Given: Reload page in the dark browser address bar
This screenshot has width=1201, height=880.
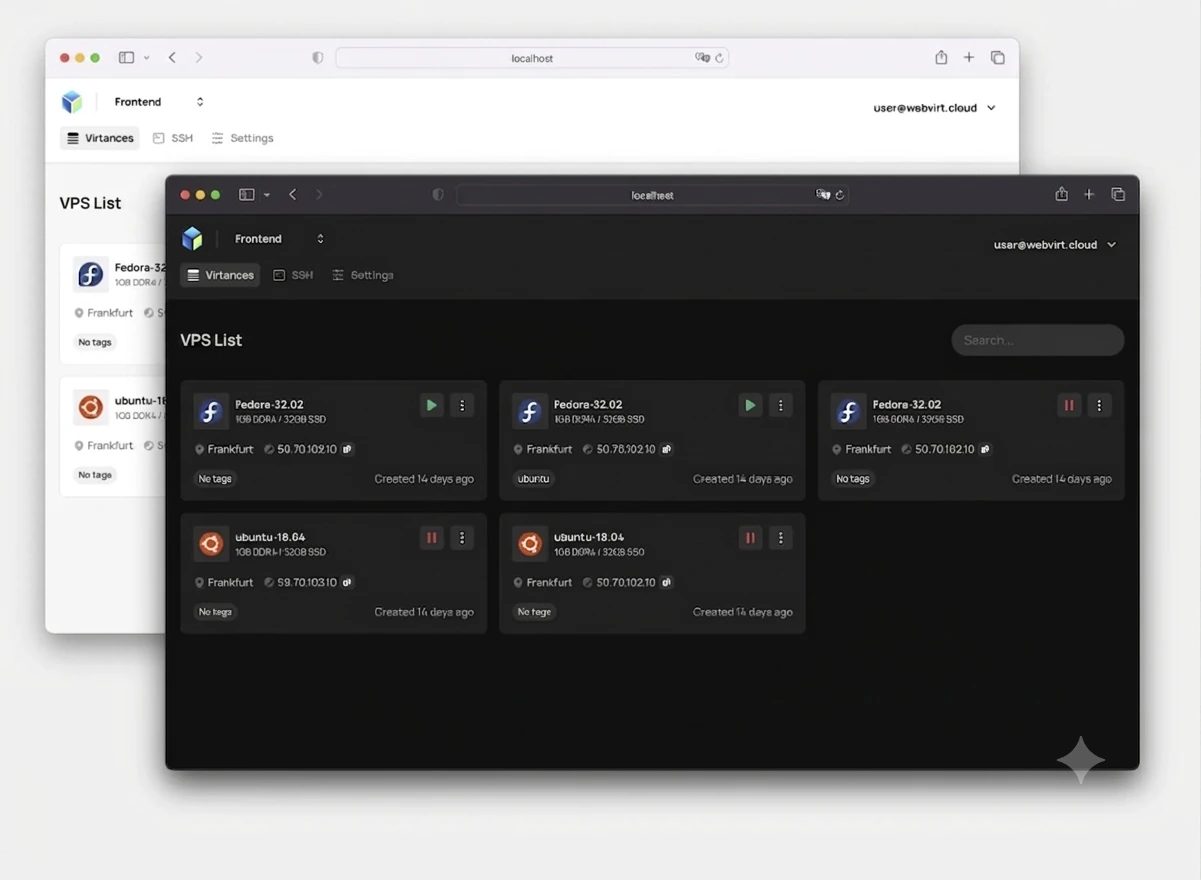Looking at the screenshot, I should click(840, 195).
